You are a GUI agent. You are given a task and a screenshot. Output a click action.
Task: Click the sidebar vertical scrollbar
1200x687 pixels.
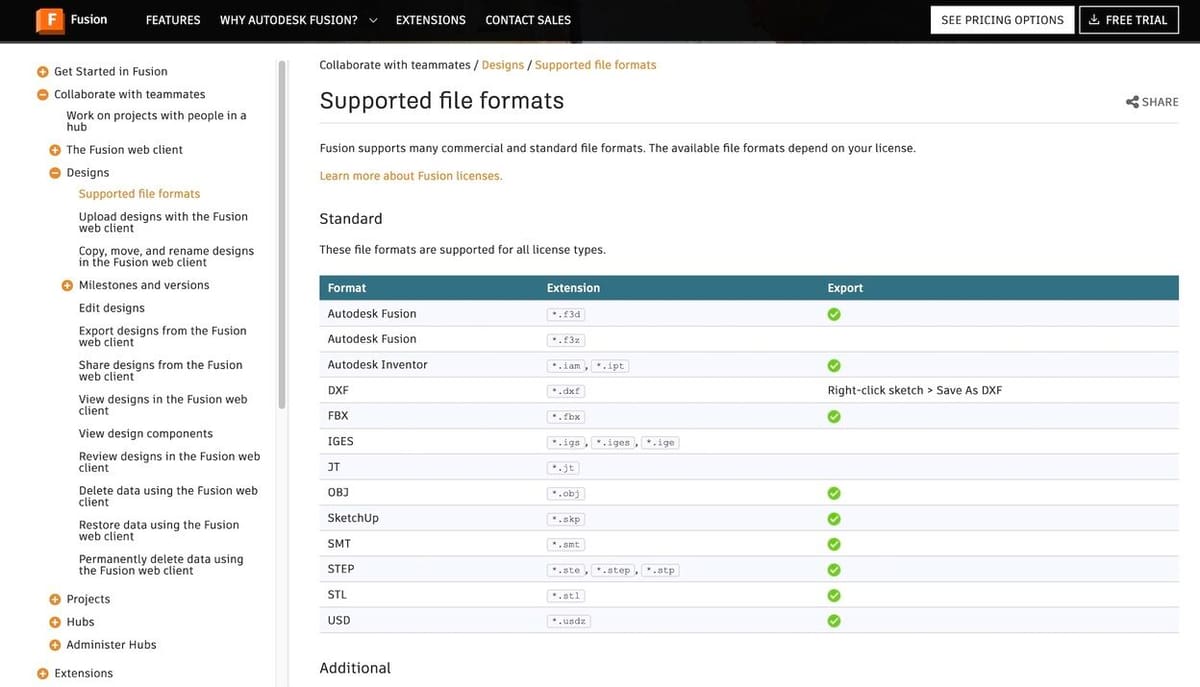coord(282,233)
